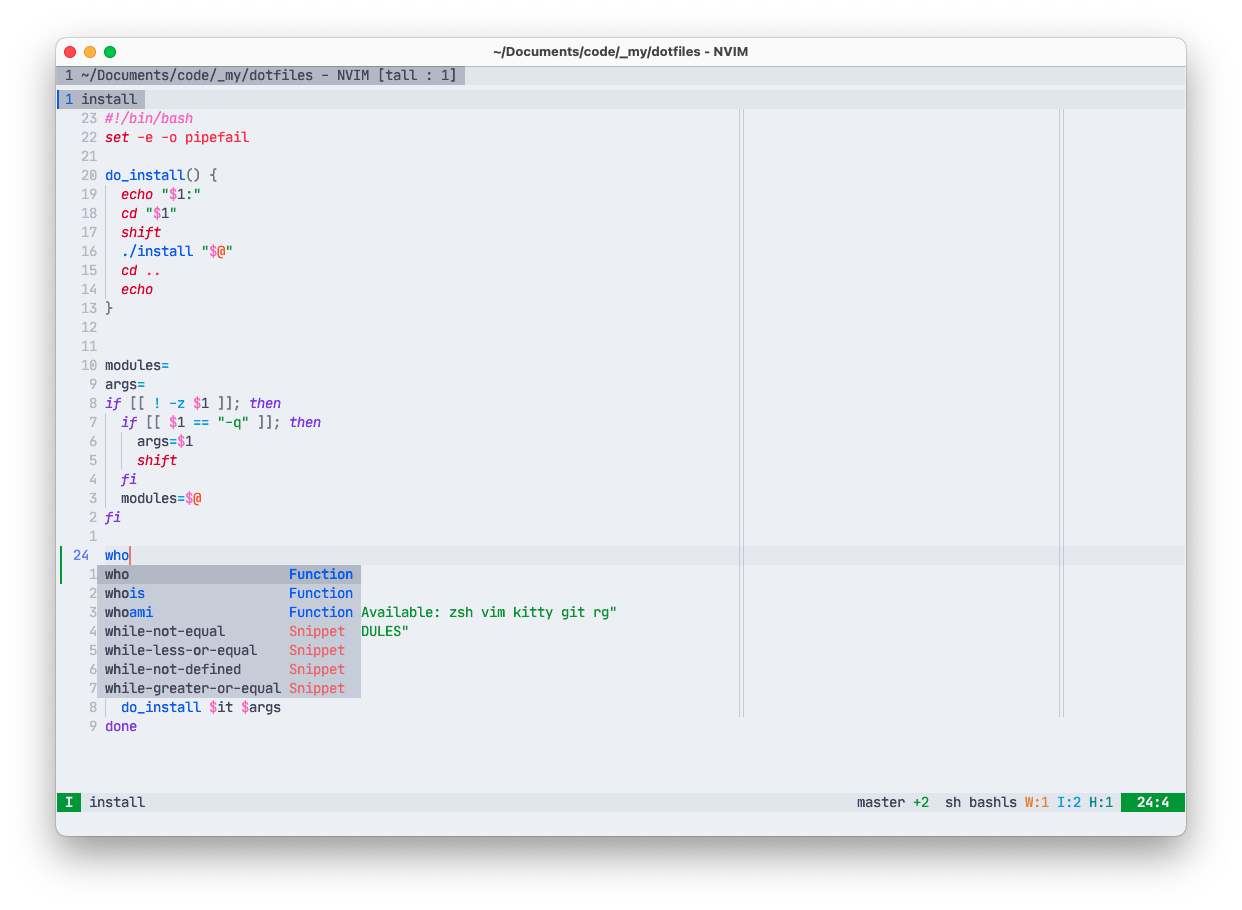Switch to the 'install' buffer tab
This screenshot has width=1242, height=910.
click(x=101, y=99)
